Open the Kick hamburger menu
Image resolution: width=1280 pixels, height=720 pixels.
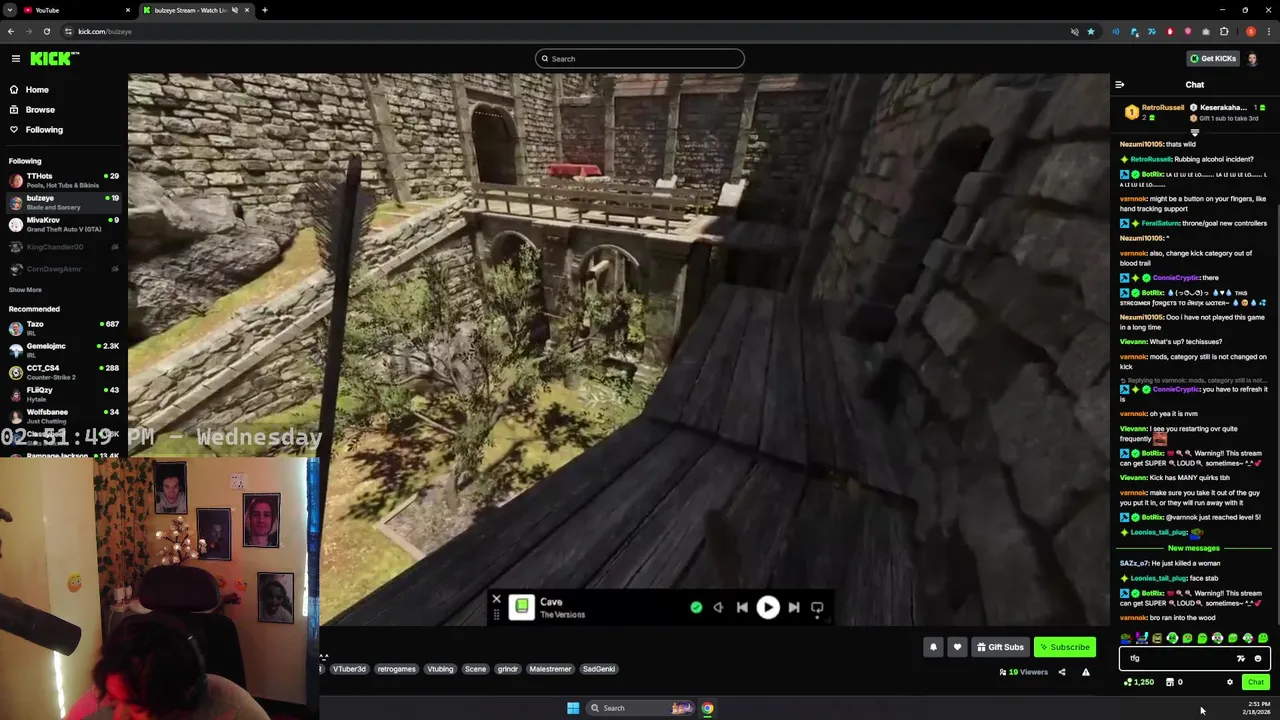pyautogui.click(x=16, y=59)
